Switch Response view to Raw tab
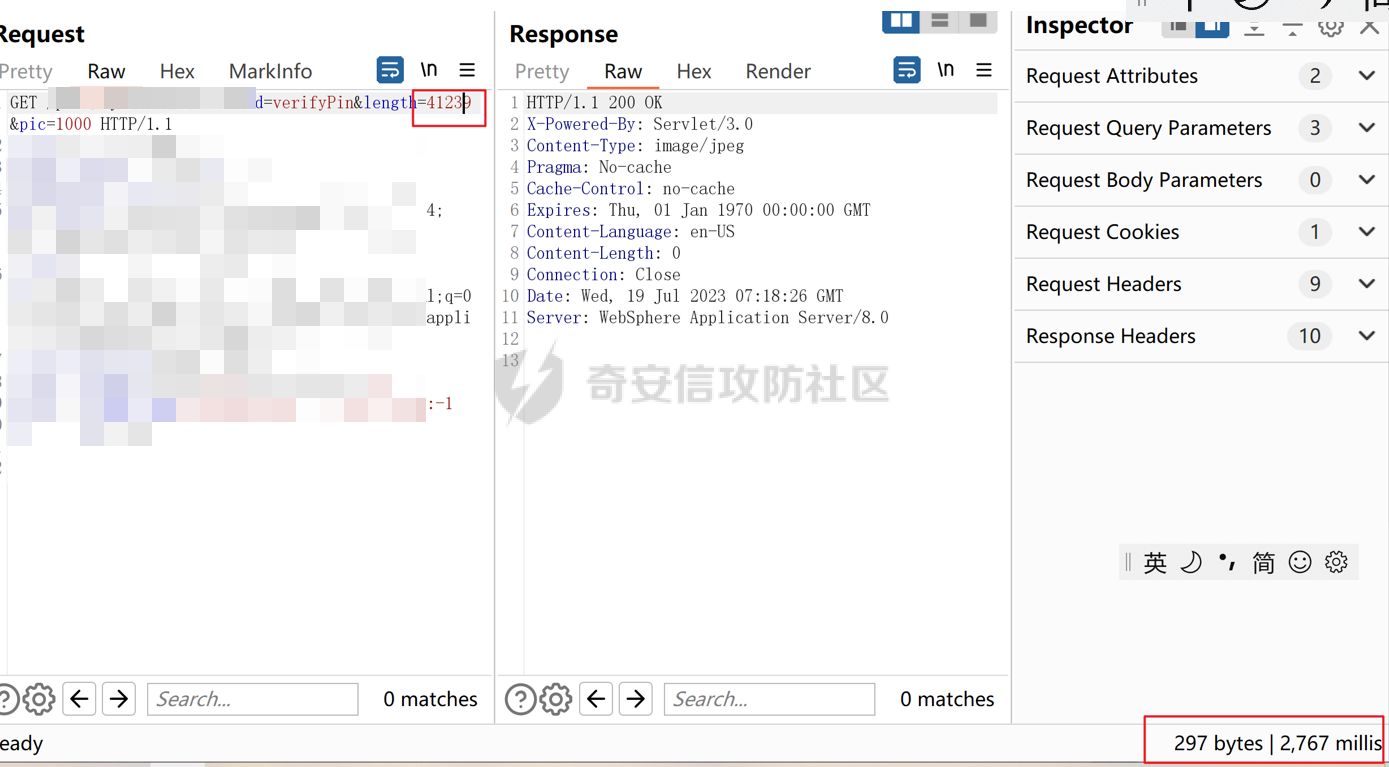Viewport: 1389px width, 767px height. [x=623, y=71]
